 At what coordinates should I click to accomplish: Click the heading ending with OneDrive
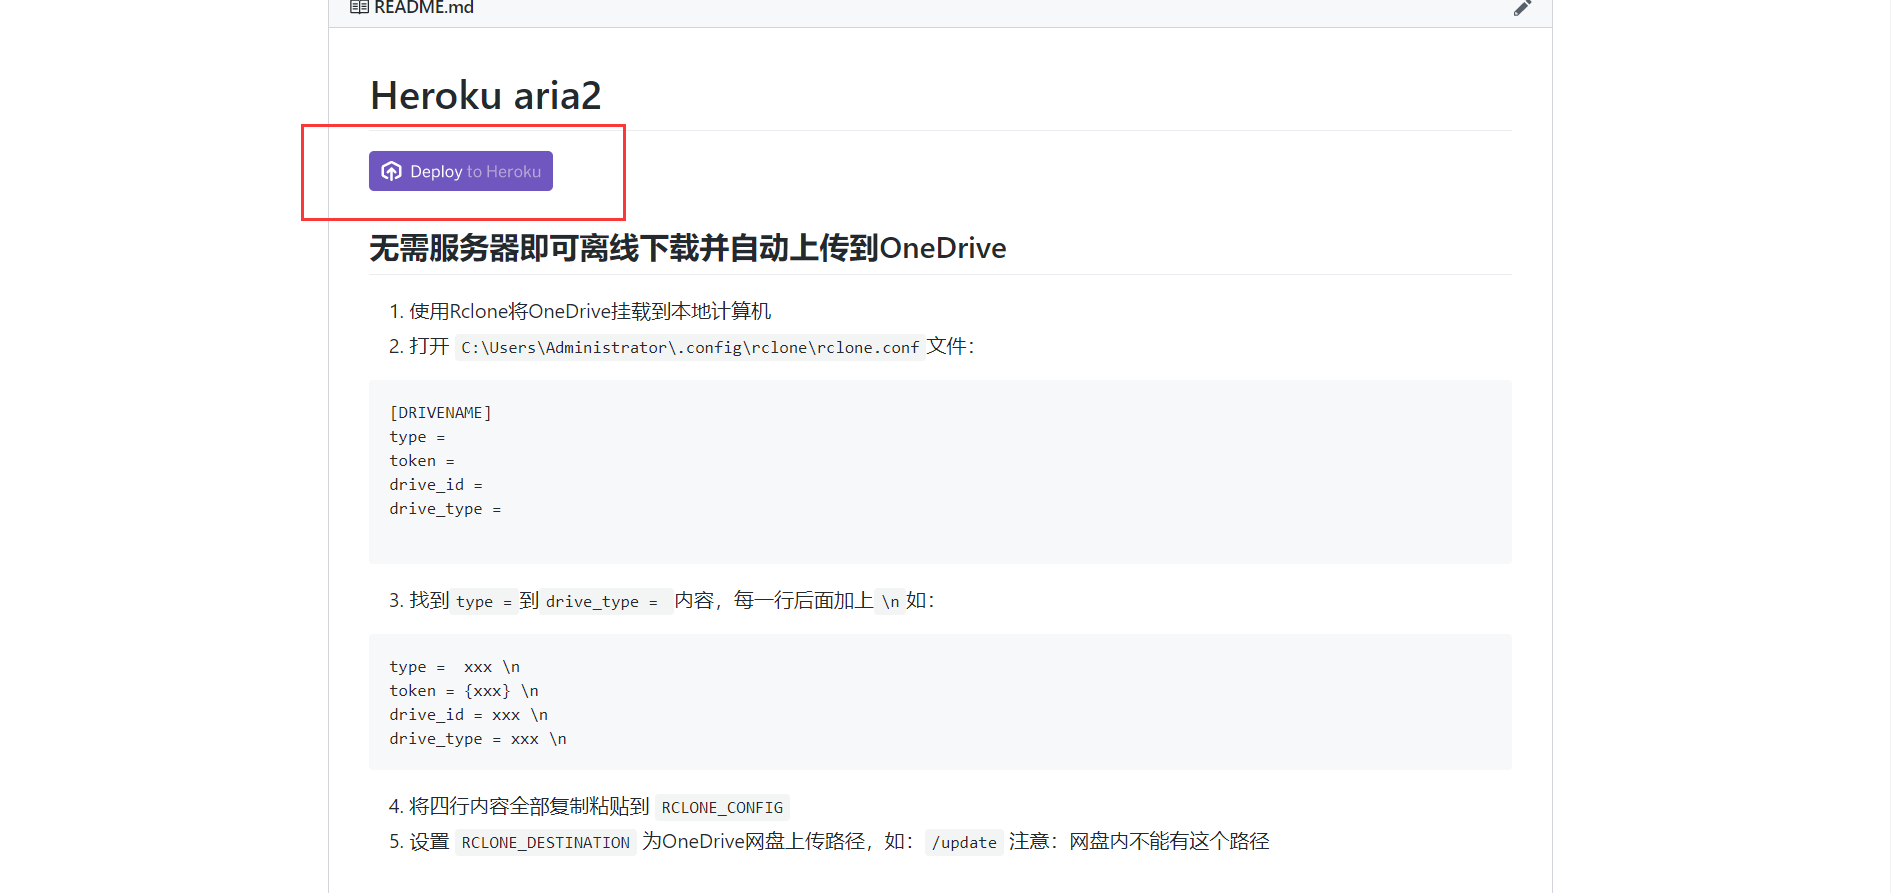point(687,248)
